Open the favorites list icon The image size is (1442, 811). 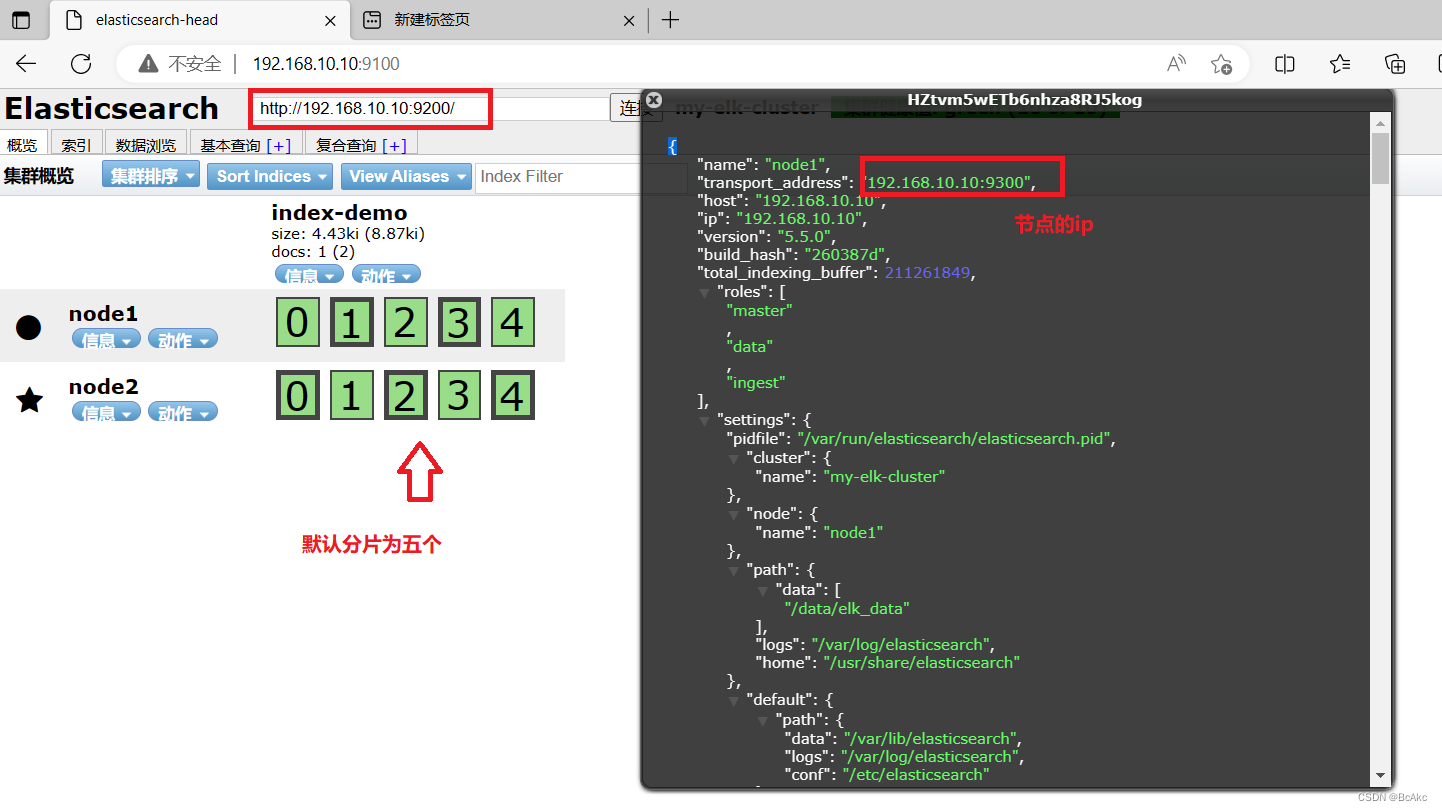point(1340,64)
